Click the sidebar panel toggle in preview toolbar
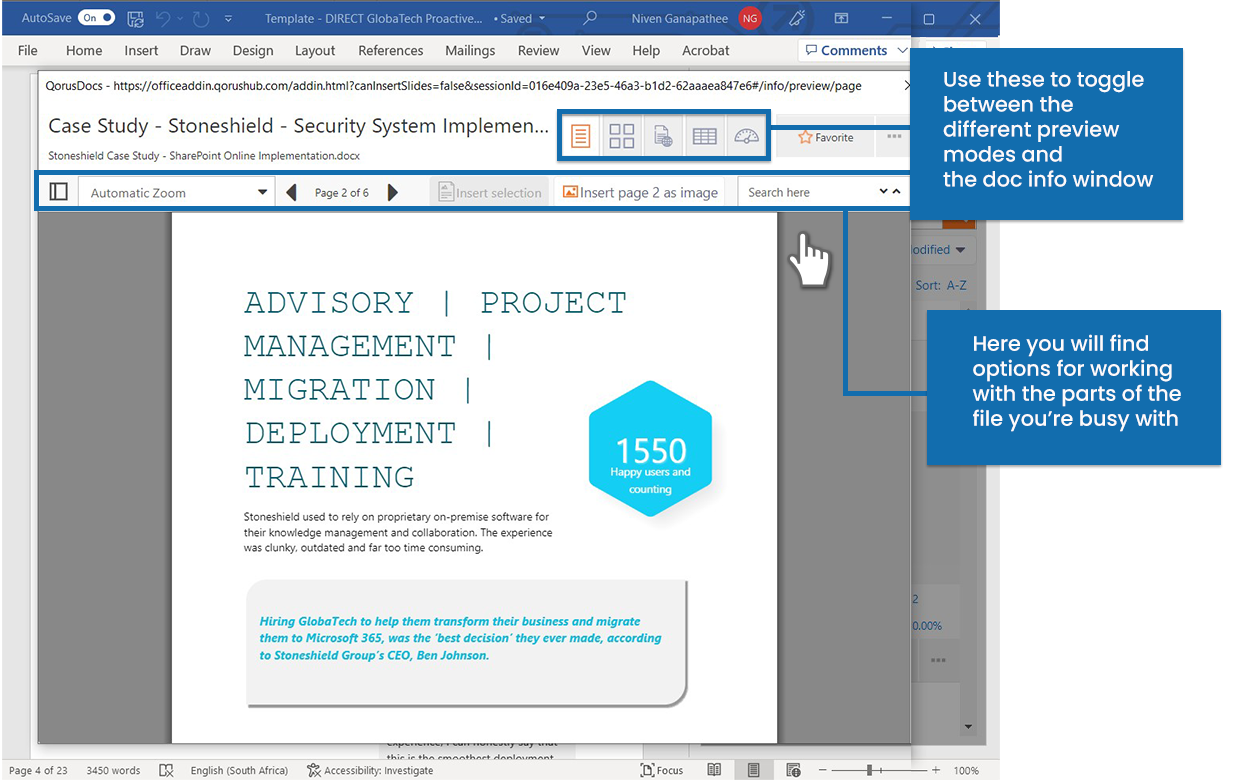 pos(58,191)
